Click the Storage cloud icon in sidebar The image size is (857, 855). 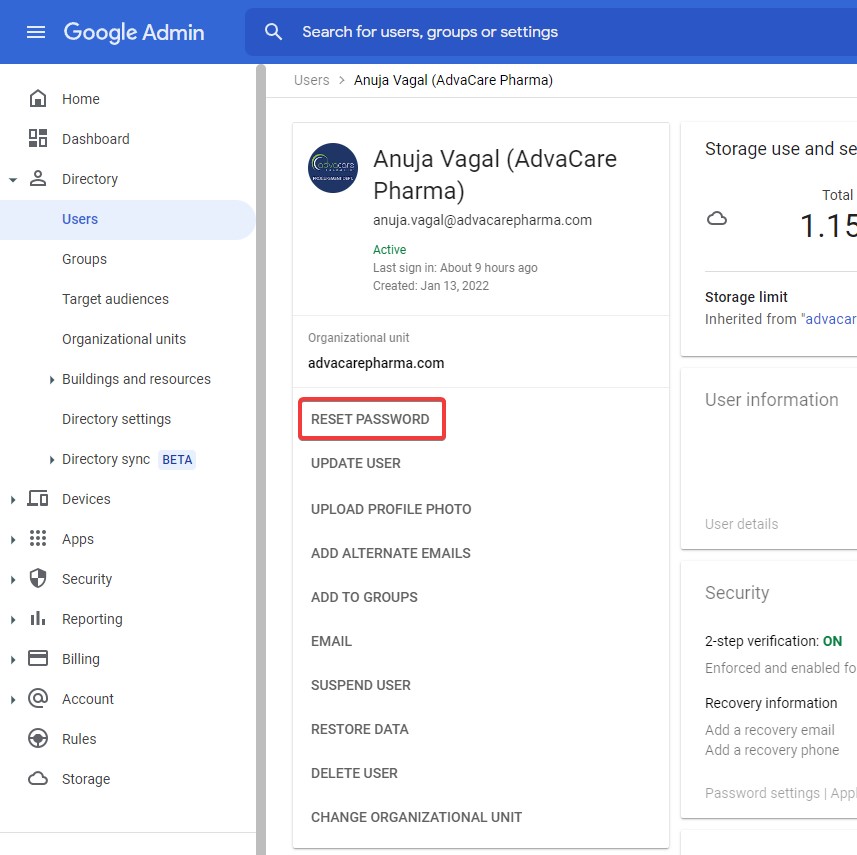point(38,778)
